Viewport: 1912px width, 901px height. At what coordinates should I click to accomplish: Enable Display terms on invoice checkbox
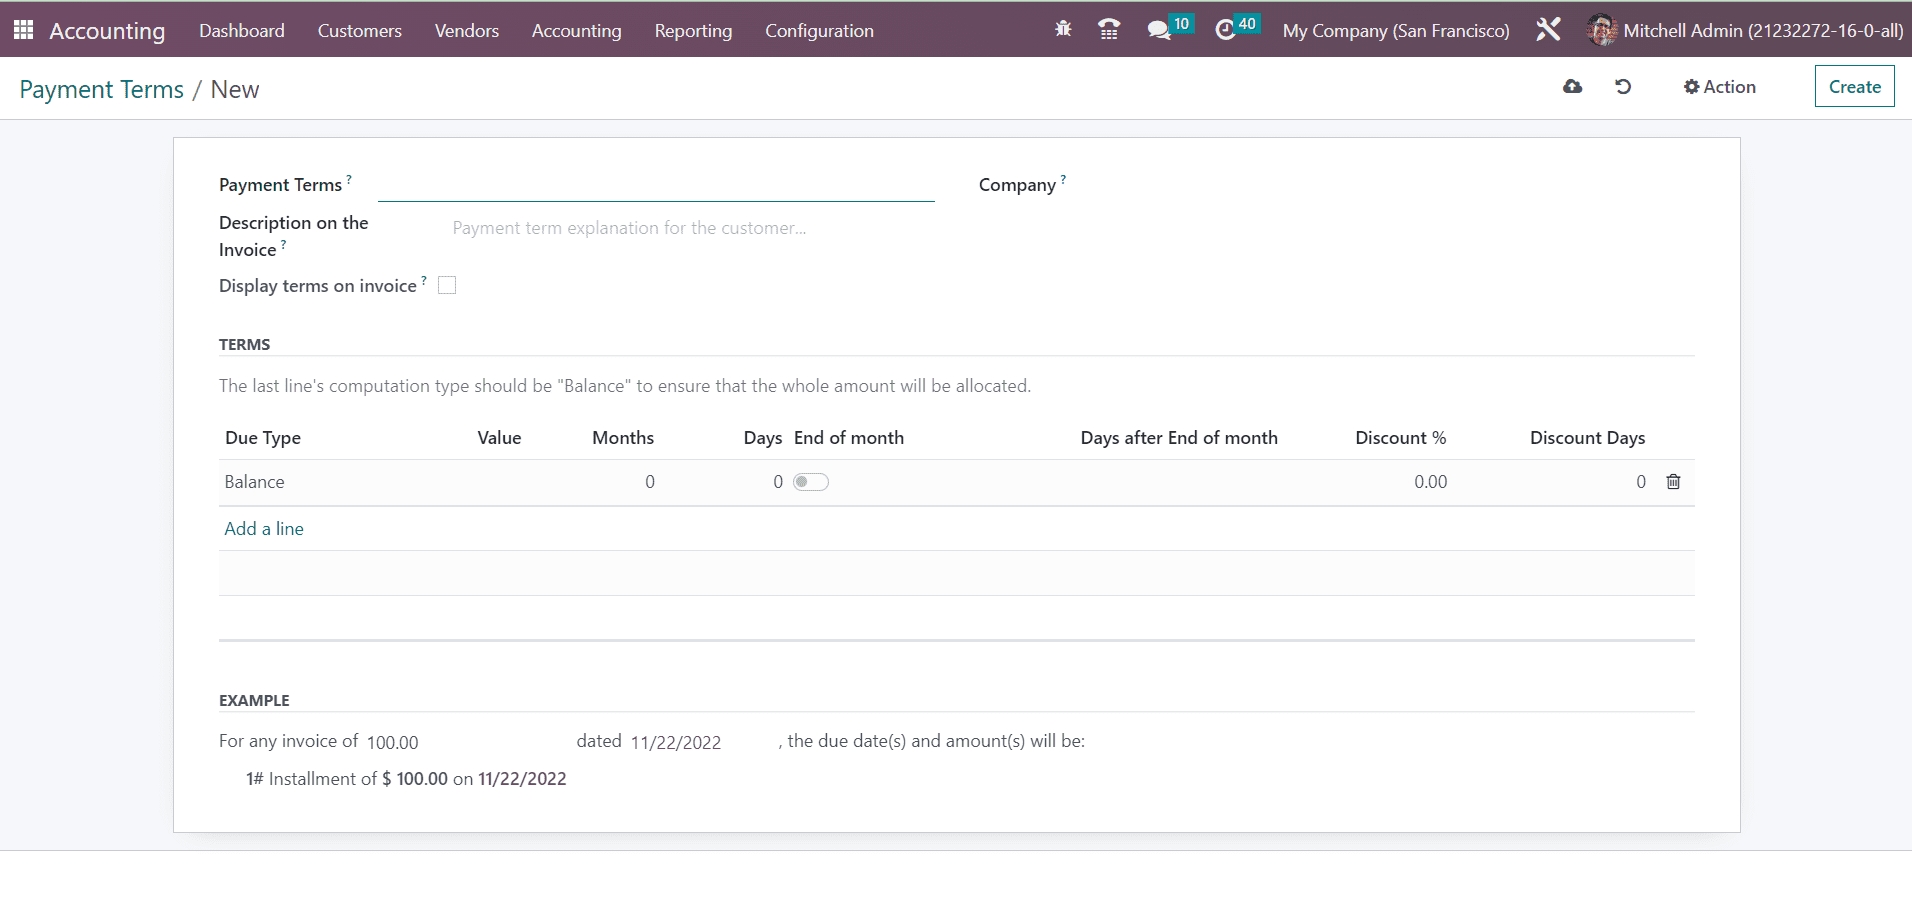tap(447, 286)
